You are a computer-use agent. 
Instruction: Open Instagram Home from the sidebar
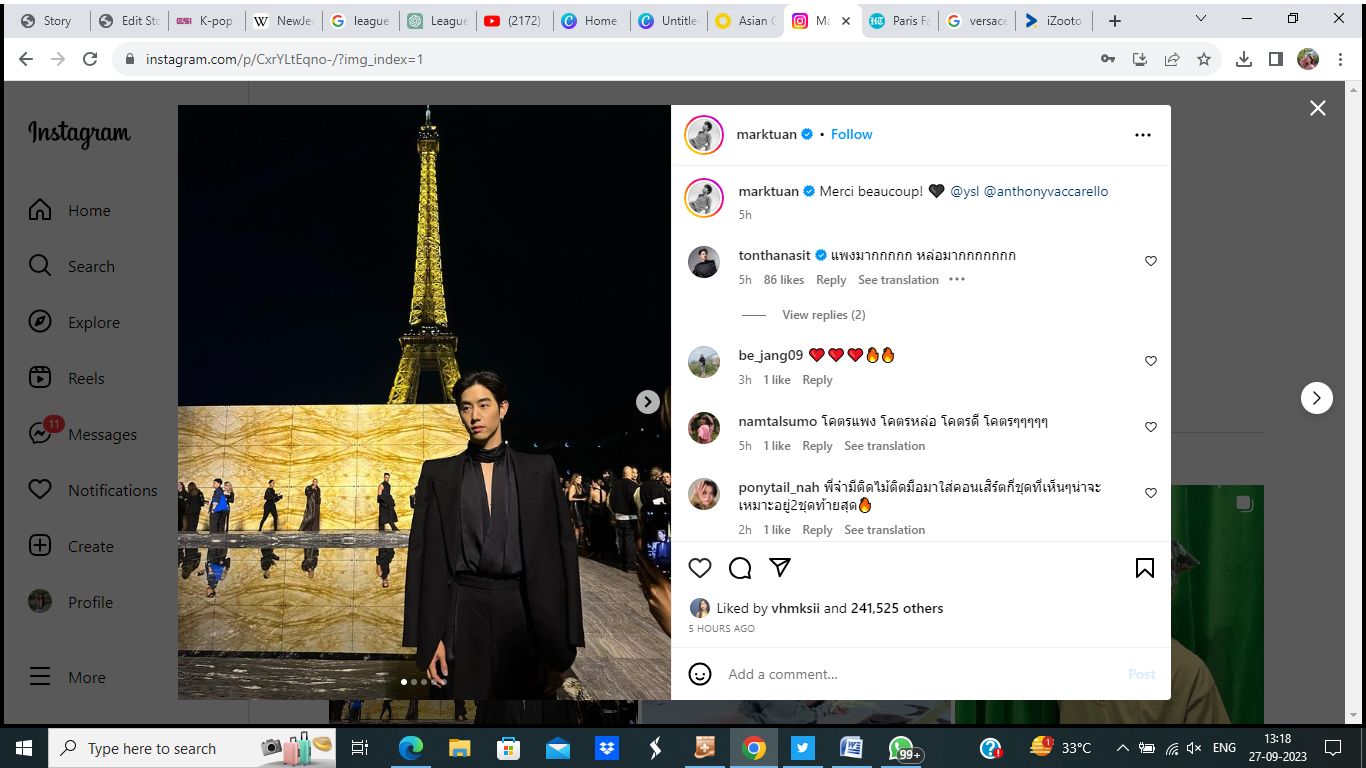coord(69,210)
